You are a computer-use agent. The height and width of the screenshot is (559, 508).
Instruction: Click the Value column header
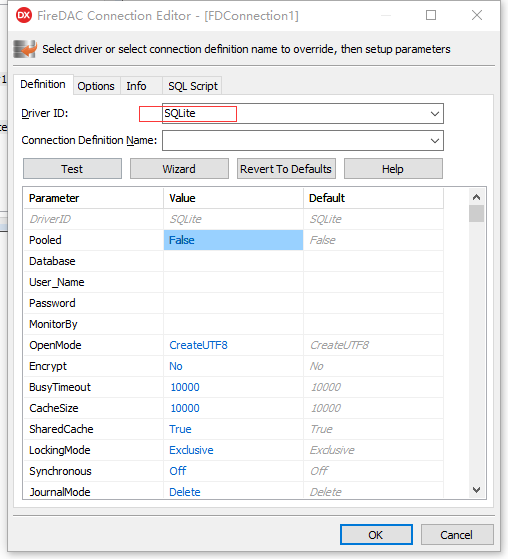[234, 198]
